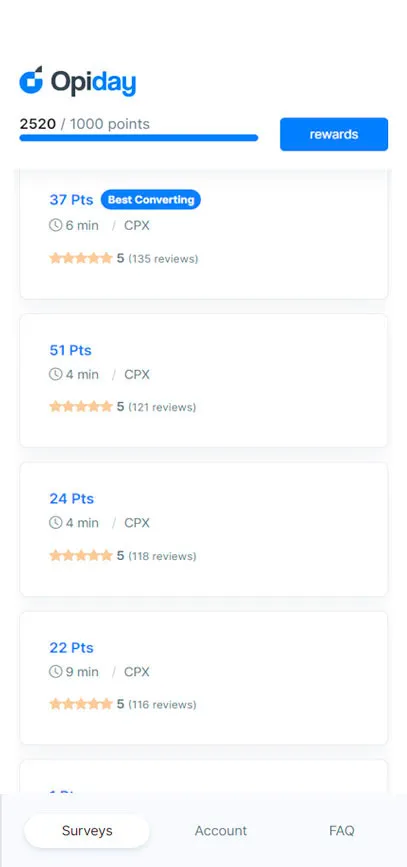This screenshot has width=407, height=867.
Task: Click star rating of 118 reviews survey
Action: [x=81, y=556]
